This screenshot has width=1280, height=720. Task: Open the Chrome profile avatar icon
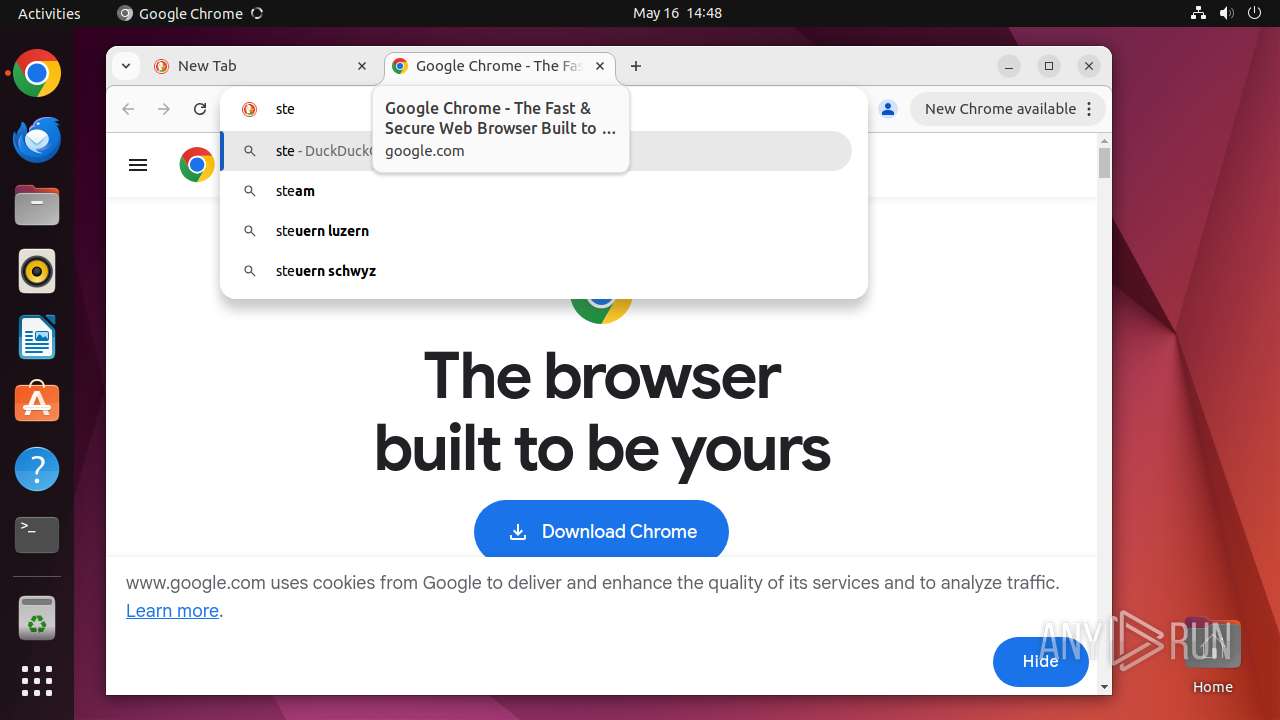[888, 109]
